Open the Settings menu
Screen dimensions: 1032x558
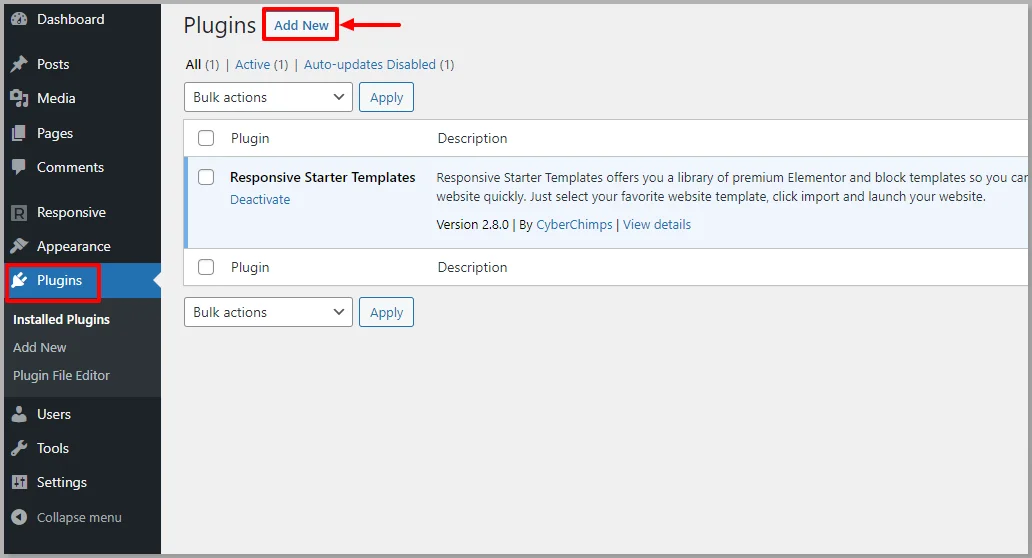(x=62, y=482)
